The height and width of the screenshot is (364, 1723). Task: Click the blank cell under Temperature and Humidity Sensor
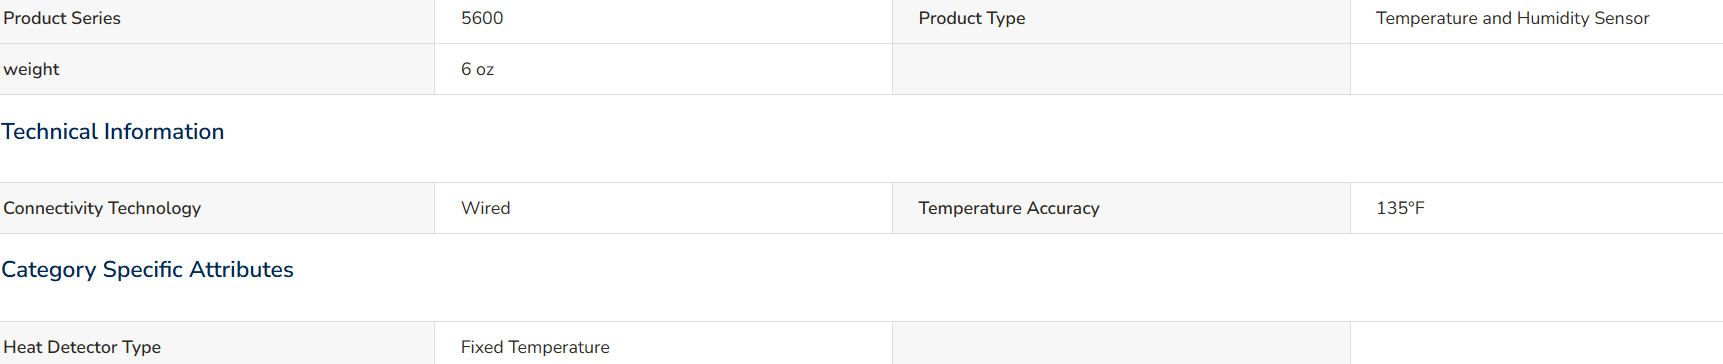tap(1537, 69)
